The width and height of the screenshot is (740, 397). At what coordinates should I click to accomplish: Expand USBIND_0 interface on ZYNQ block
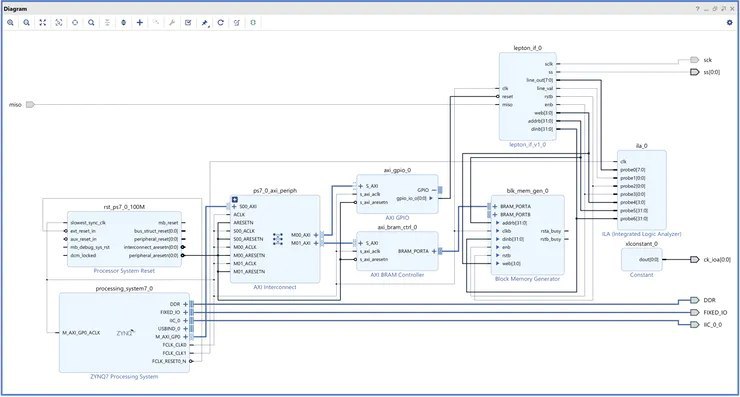[x=185, y=329]
